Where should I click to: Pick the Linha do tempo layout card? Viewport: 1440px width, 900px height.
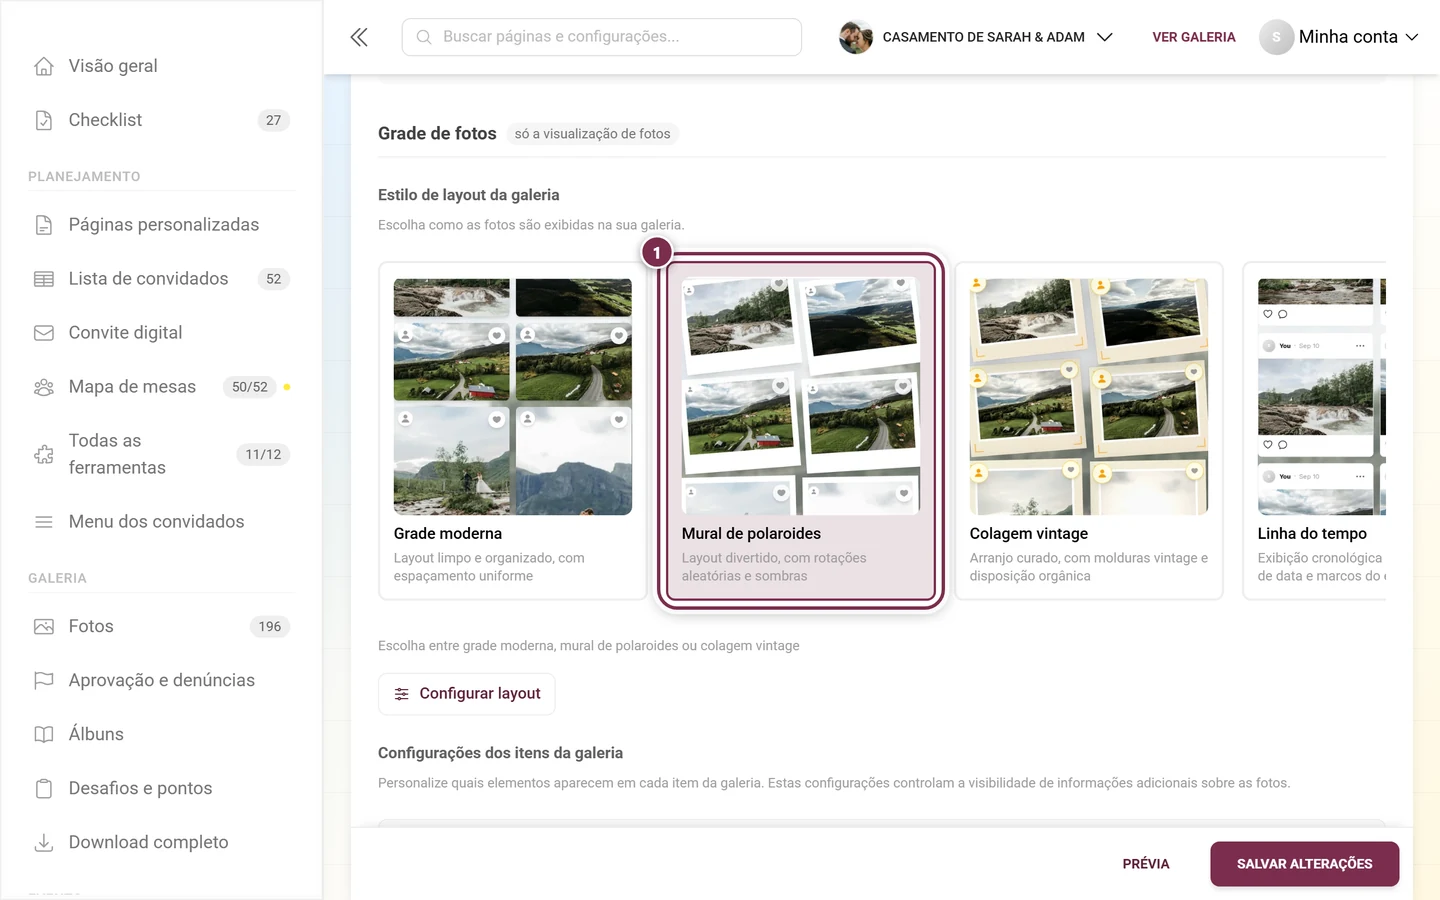click(1315, 431)
